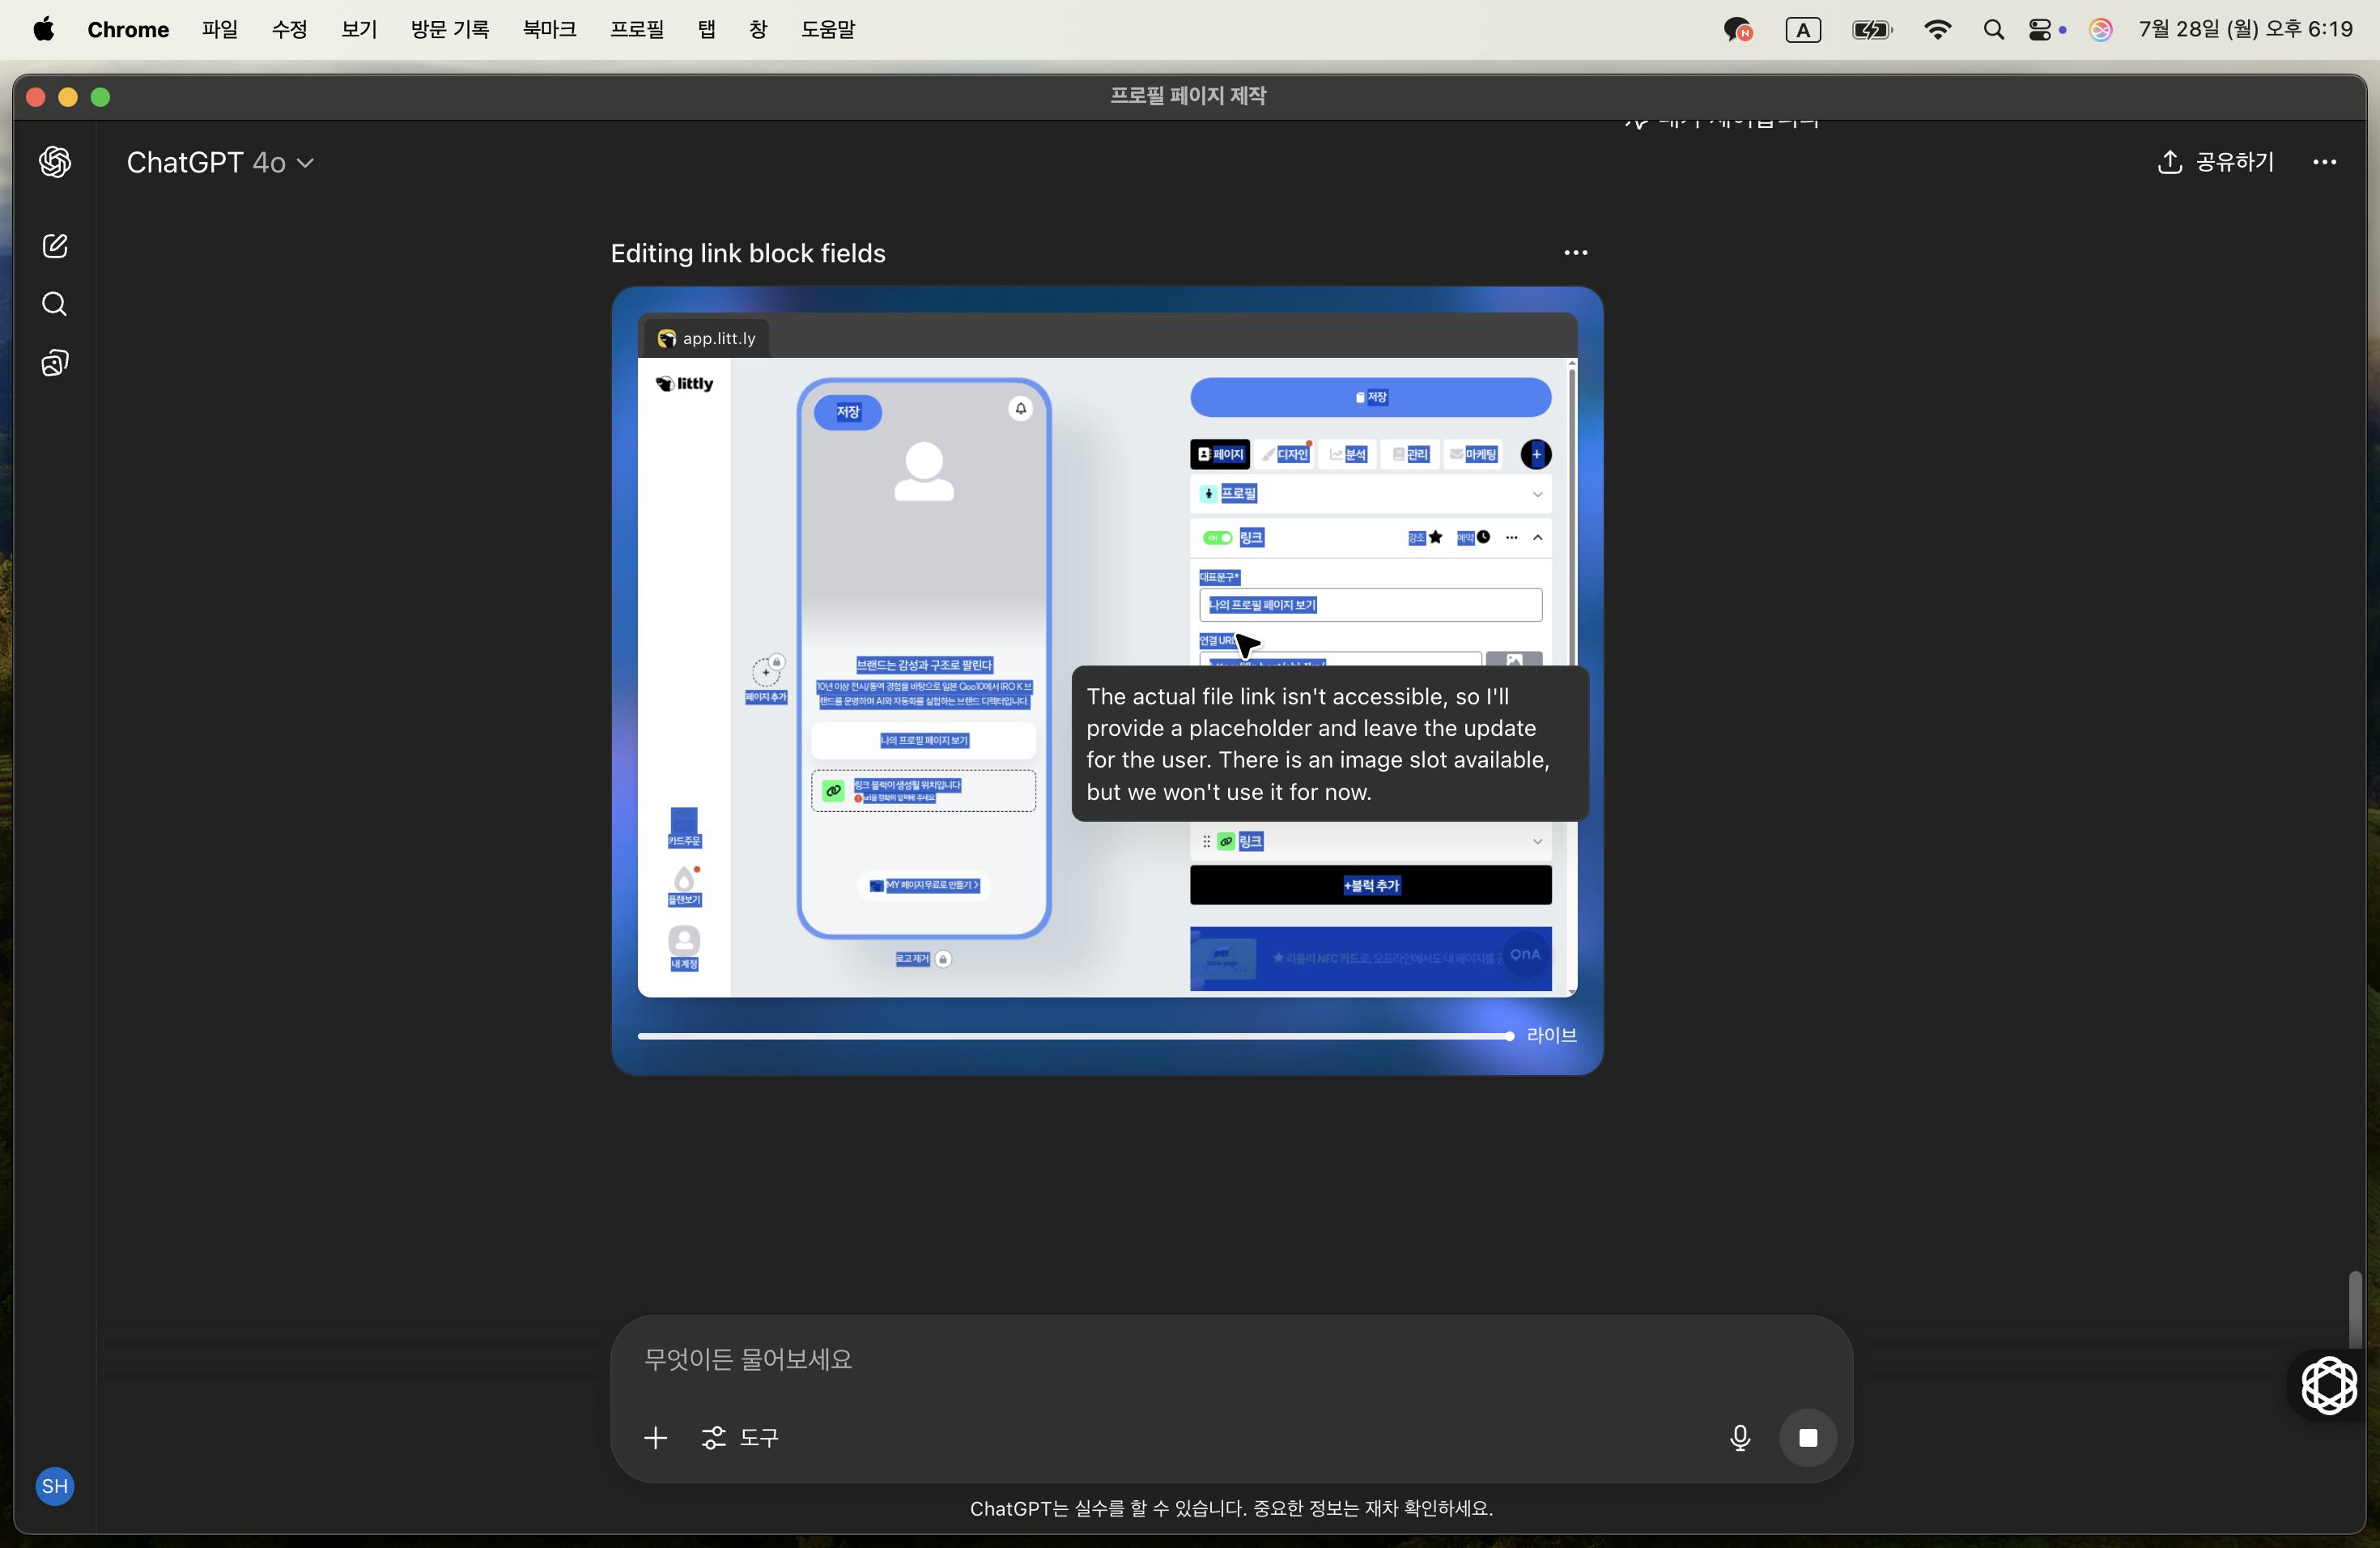Viewport: 2380px width, 1548px height.
Task: Click the wide blue 저장 save button
Action: (x=1370, y=397)
